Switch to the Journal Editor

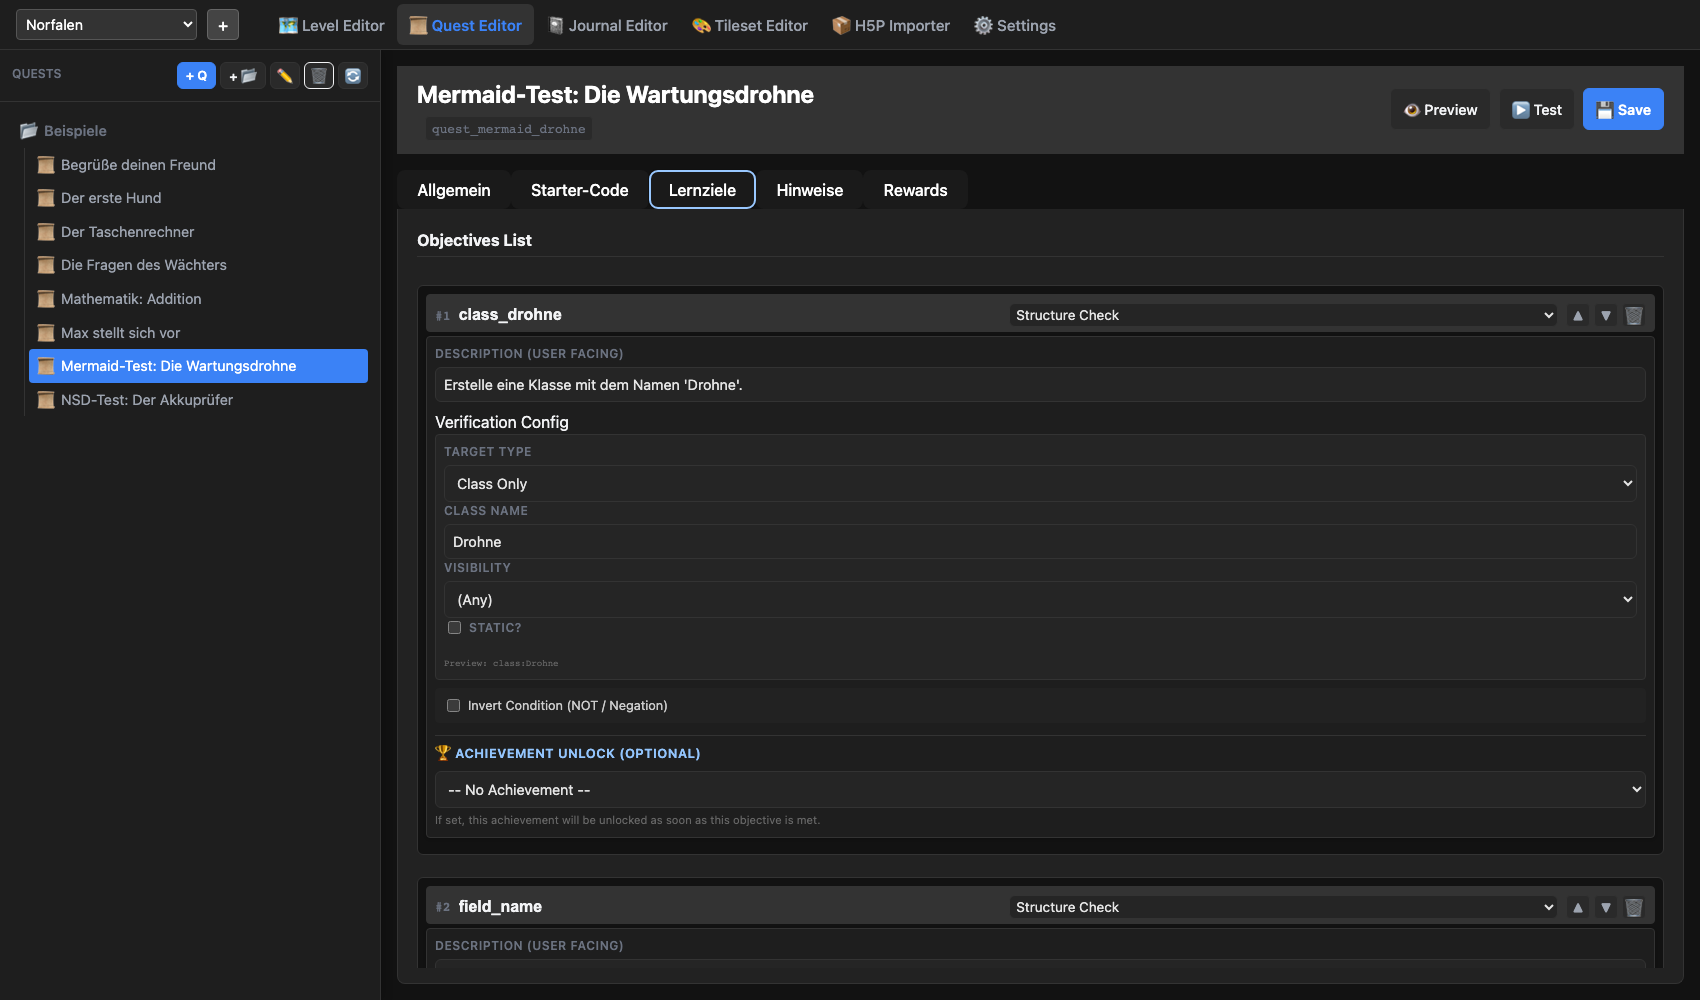tap(607, 25)
